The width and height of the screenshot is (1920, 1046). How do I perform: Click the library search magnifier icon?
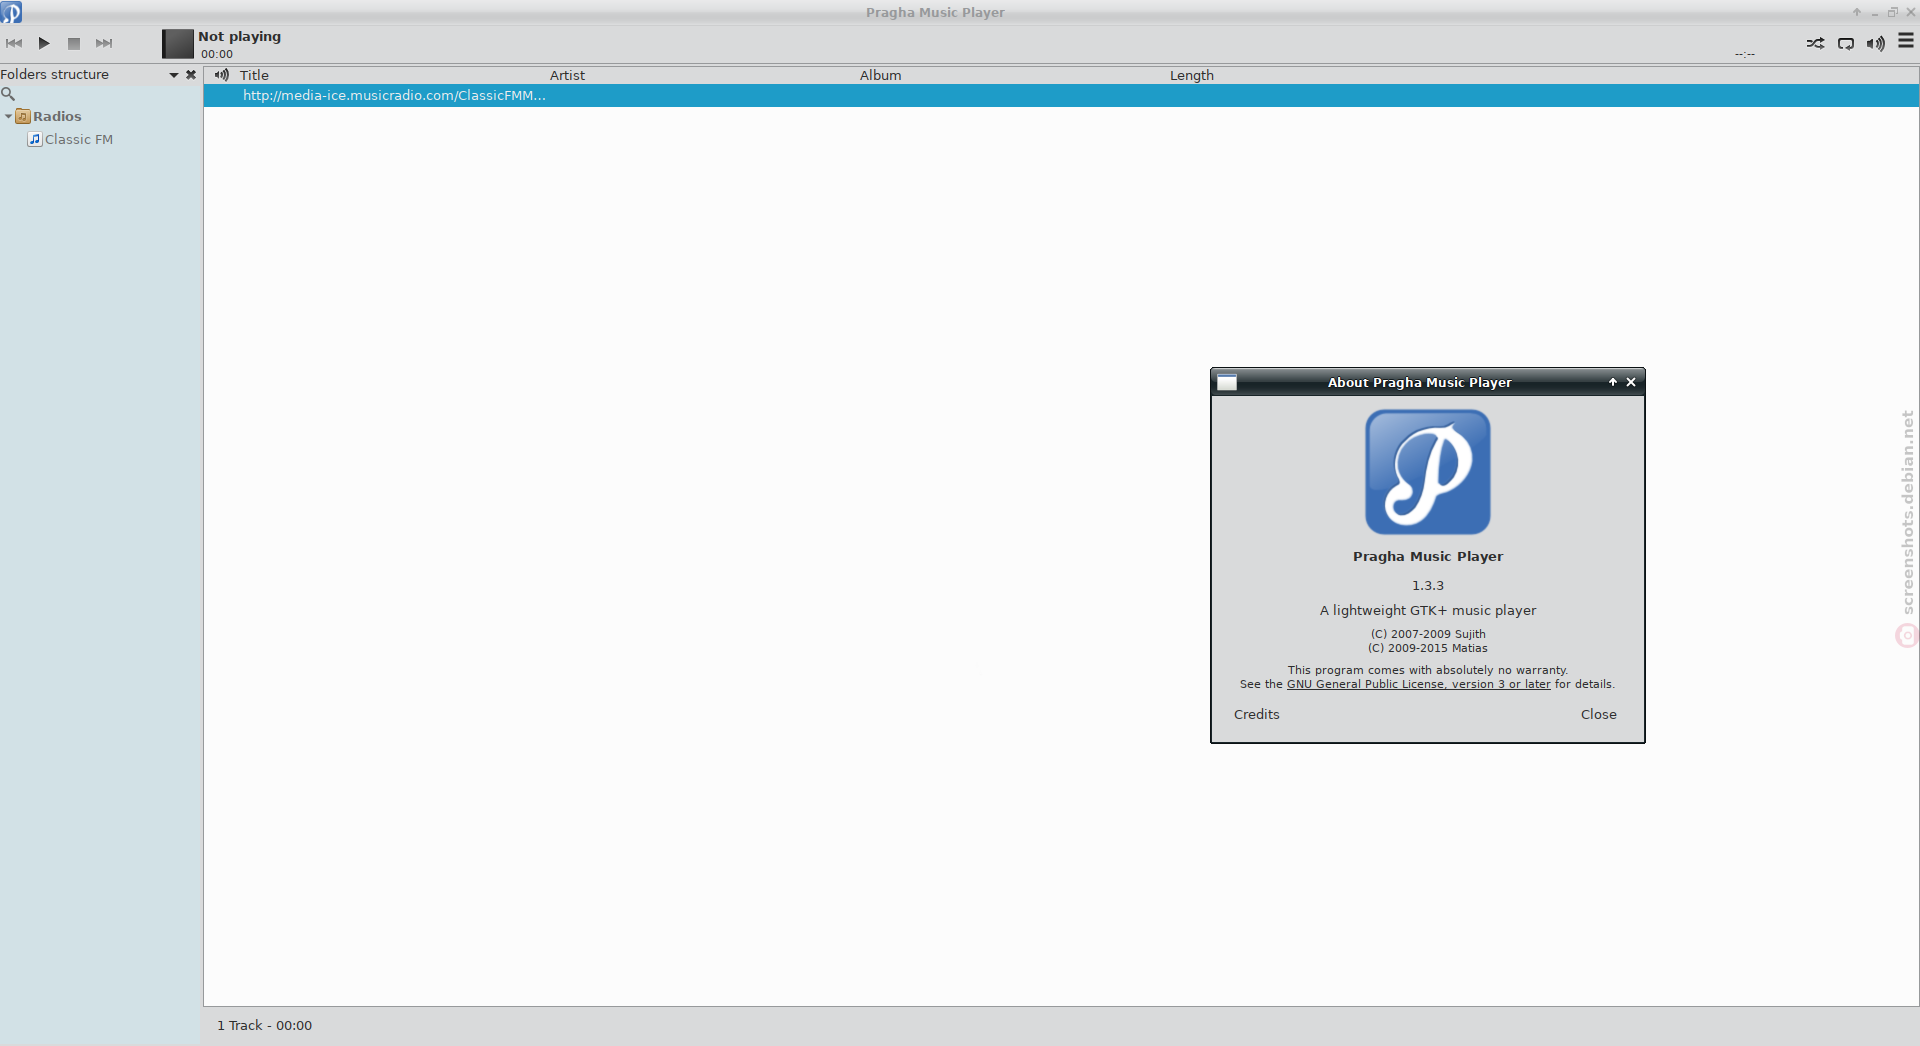point(8,94)
